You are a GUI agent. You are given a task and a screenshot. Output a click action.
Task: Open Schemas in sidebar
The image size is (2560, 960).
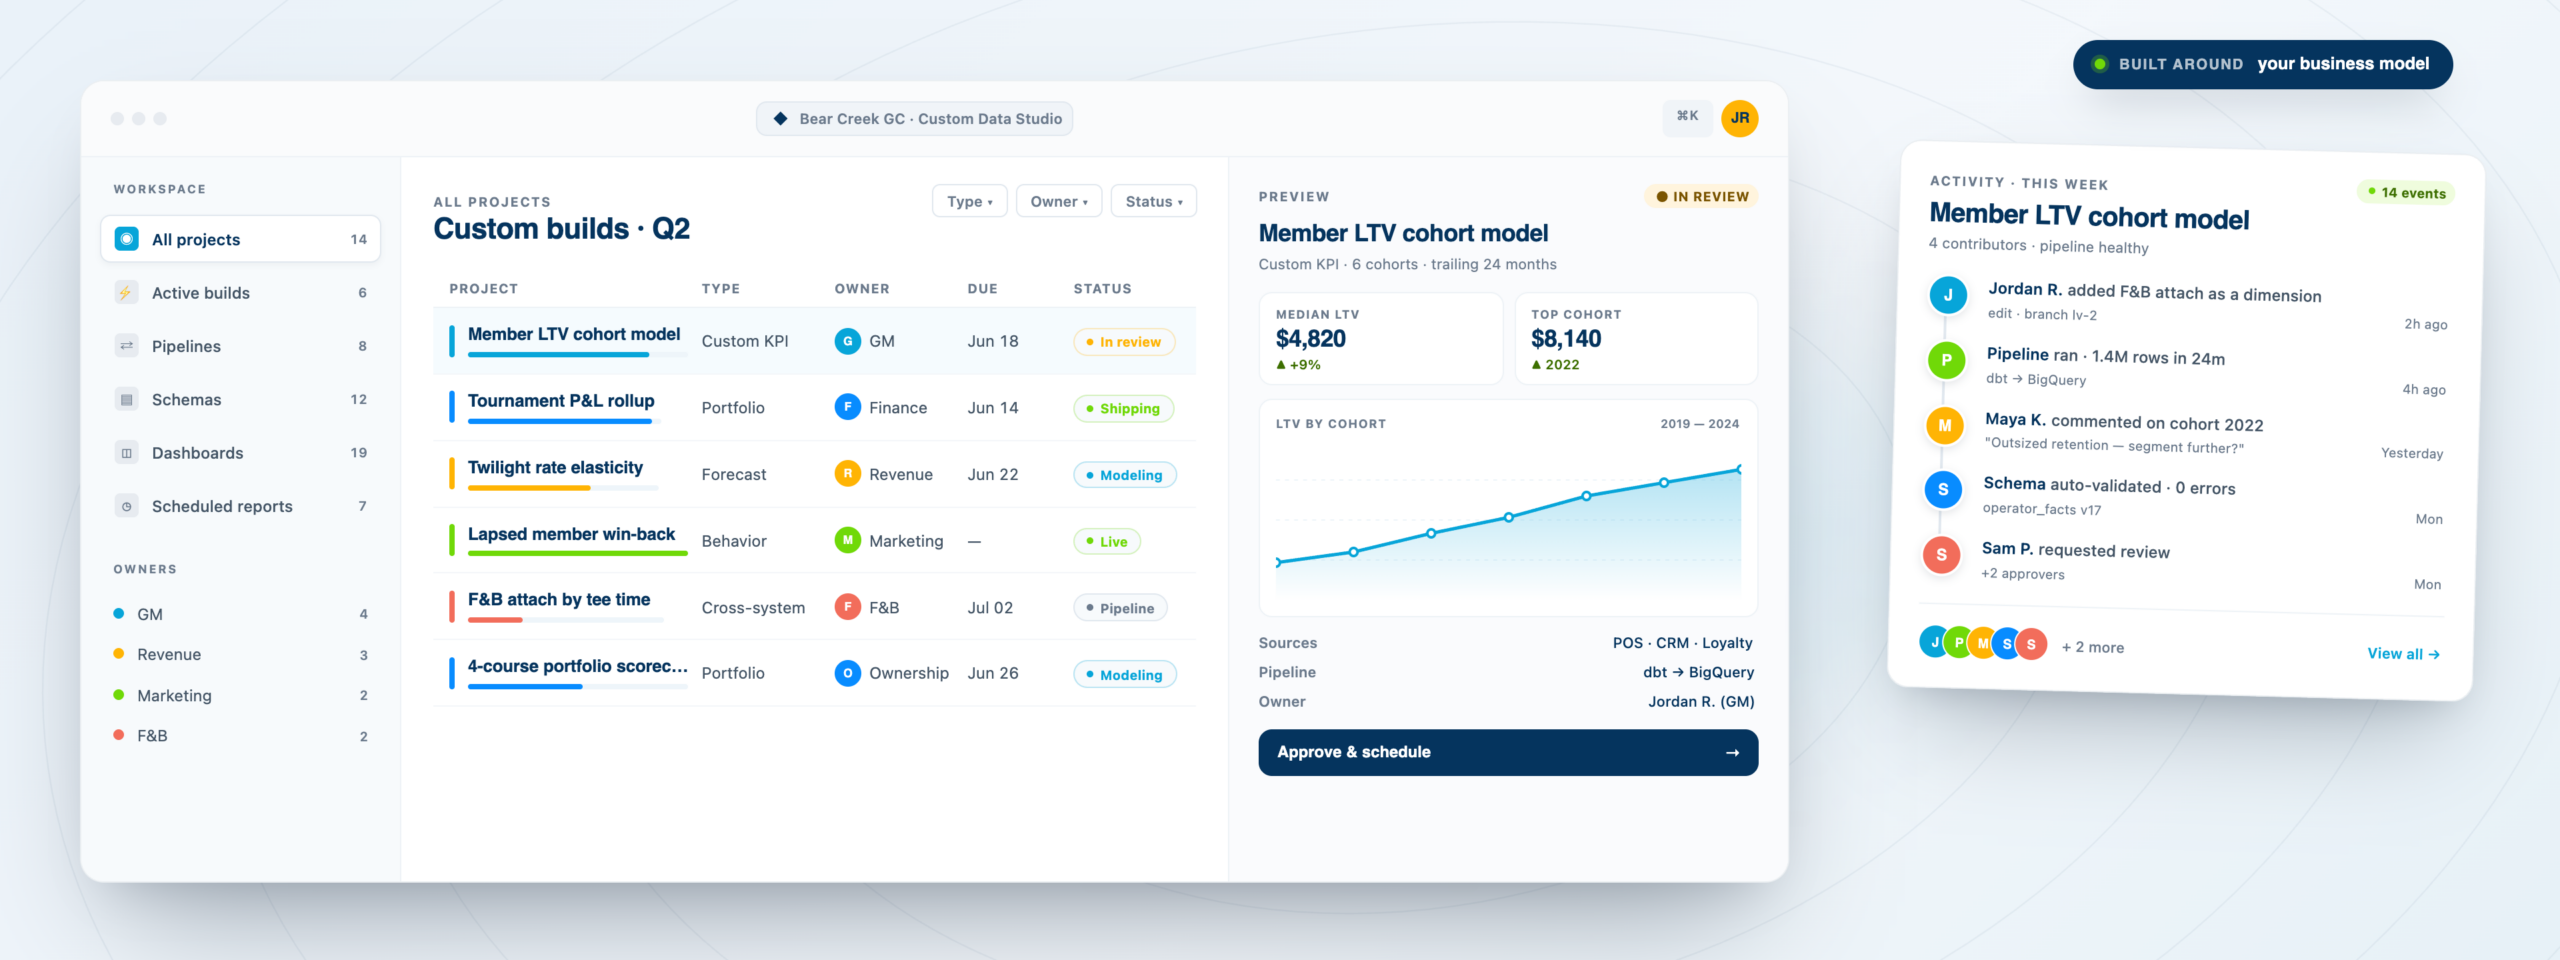pos(241,399)
